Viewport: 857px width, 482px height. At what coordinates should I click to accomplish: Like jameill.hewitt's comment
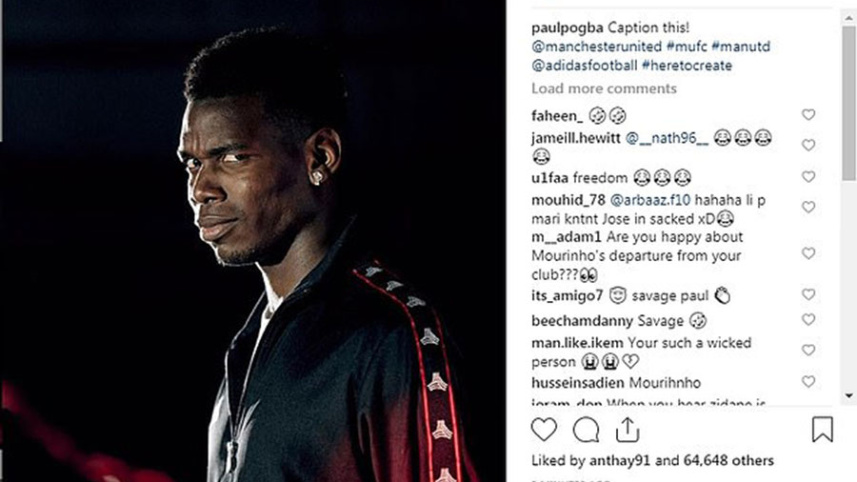(808, 145)
